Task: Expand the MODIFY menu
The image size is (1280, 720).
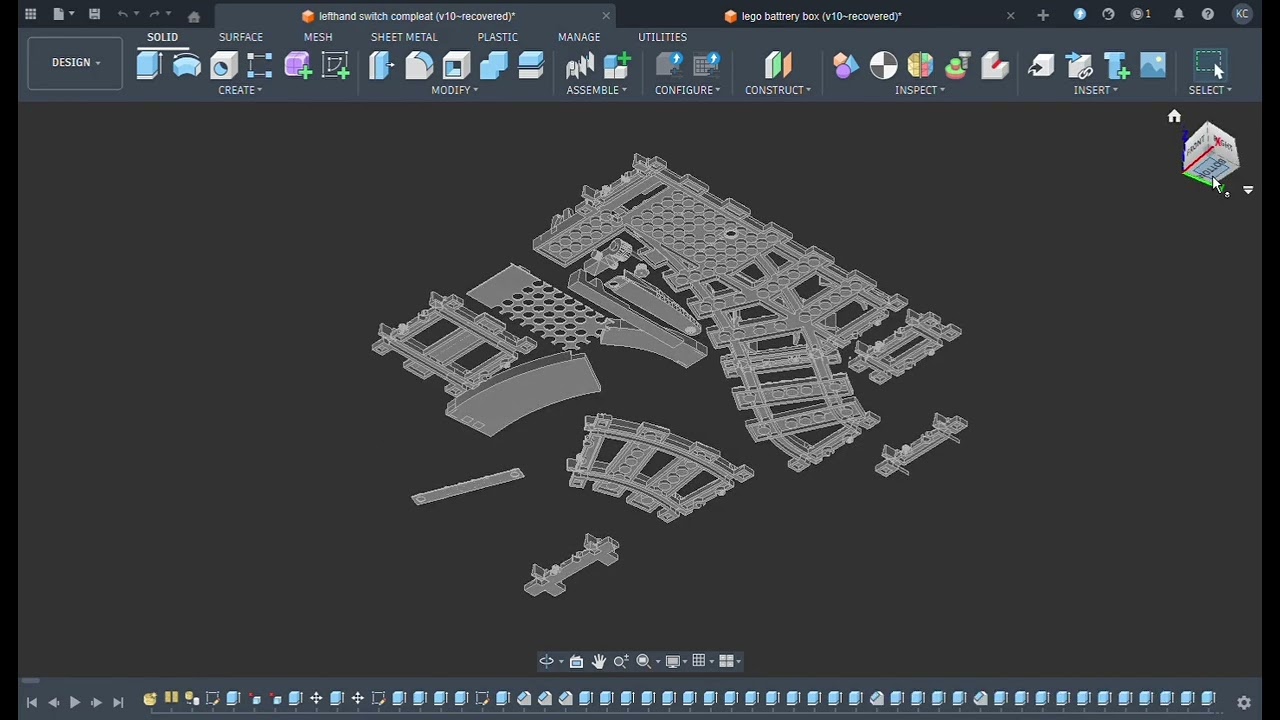Action: 454,90
